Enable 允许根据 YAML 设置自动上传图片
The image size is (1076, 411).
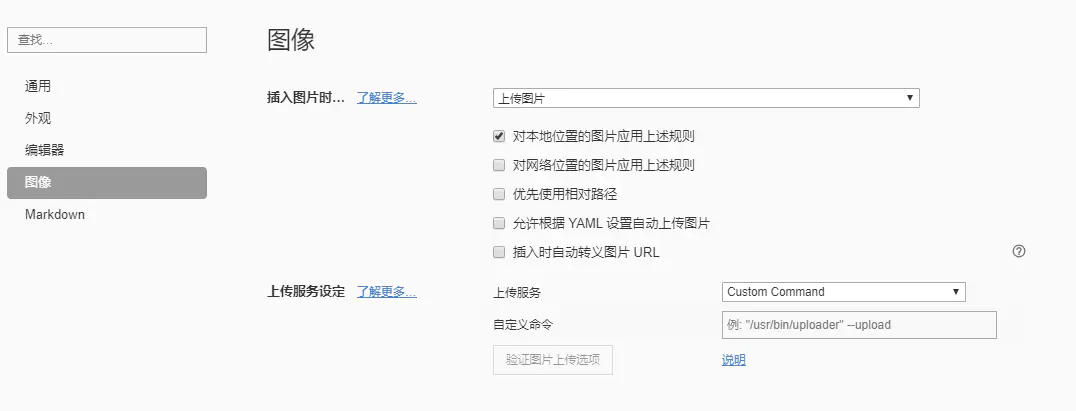click(x=499, y=223)
